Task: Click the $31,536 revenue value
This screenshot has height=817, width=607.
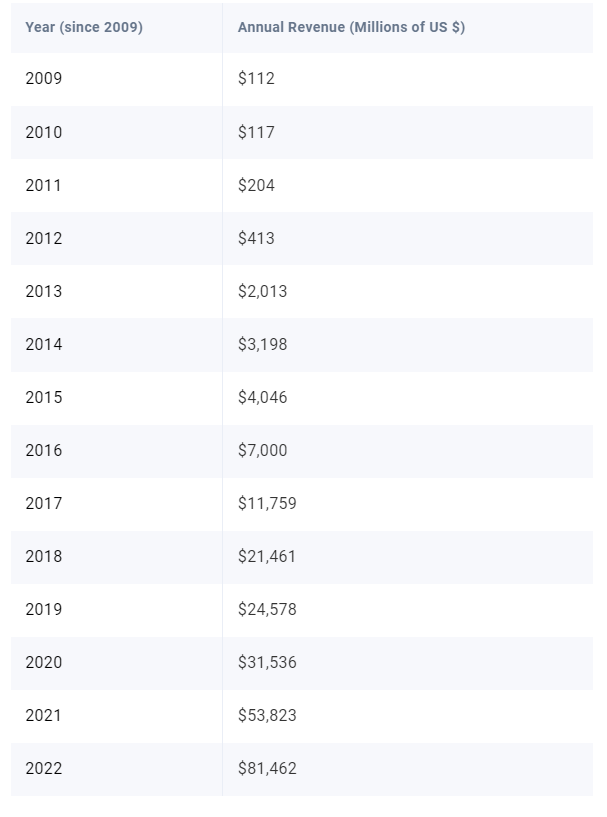Action: (x=267, y=662)
